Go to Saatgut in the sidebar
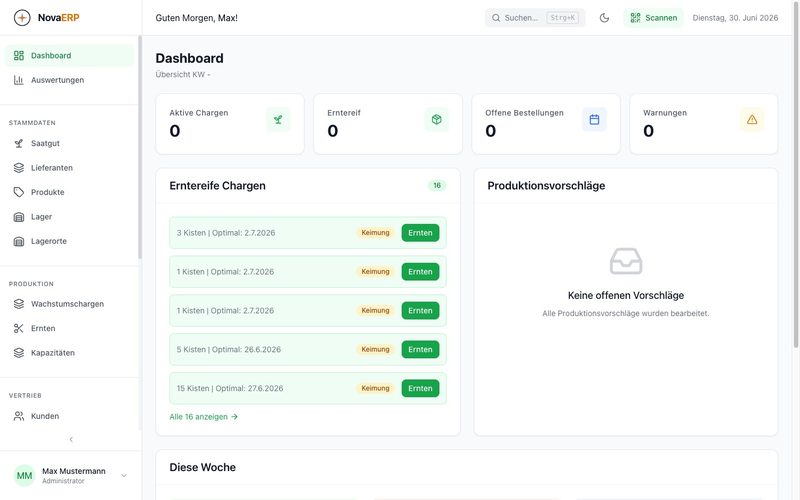 [x=69, y=143]
